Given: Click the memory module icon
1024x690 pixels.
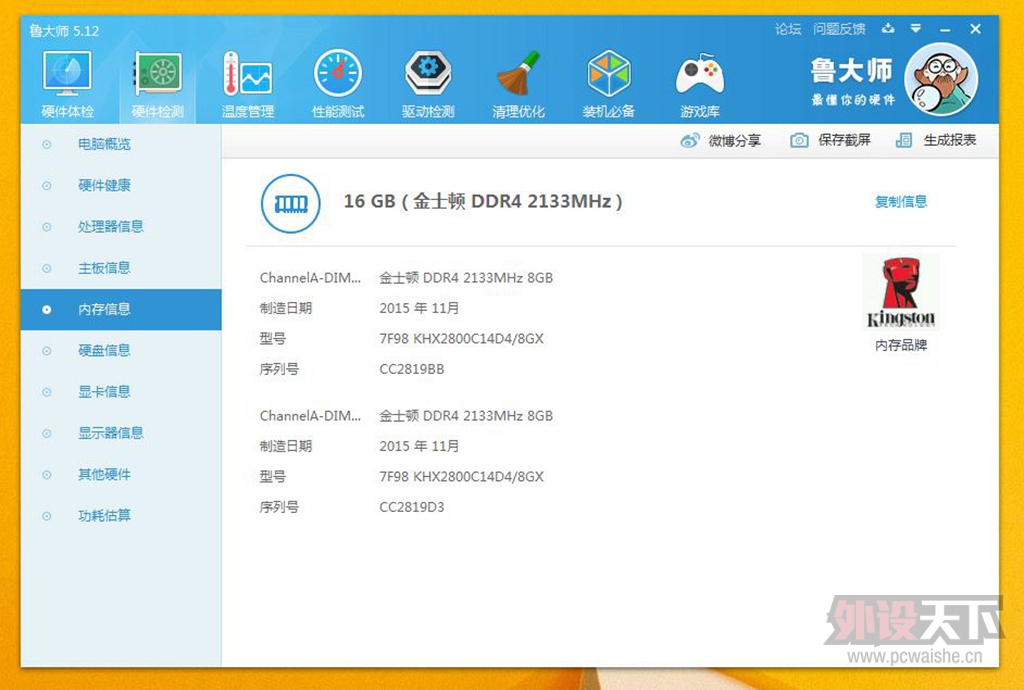Looking at the screenshot, I should [291, 204].
